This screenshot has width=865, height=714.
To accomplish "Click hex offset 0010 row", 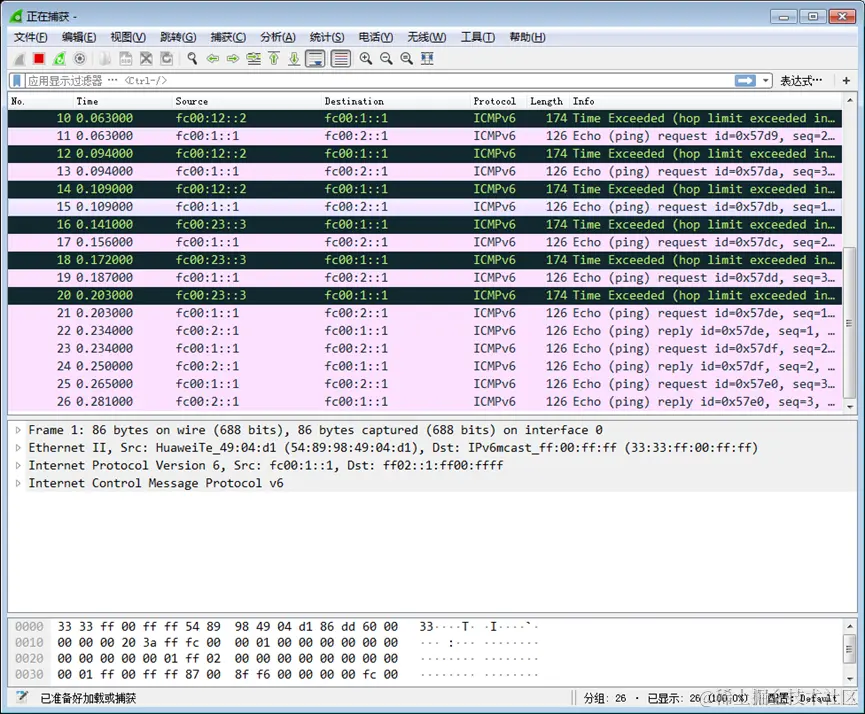I will click(276, 642).
